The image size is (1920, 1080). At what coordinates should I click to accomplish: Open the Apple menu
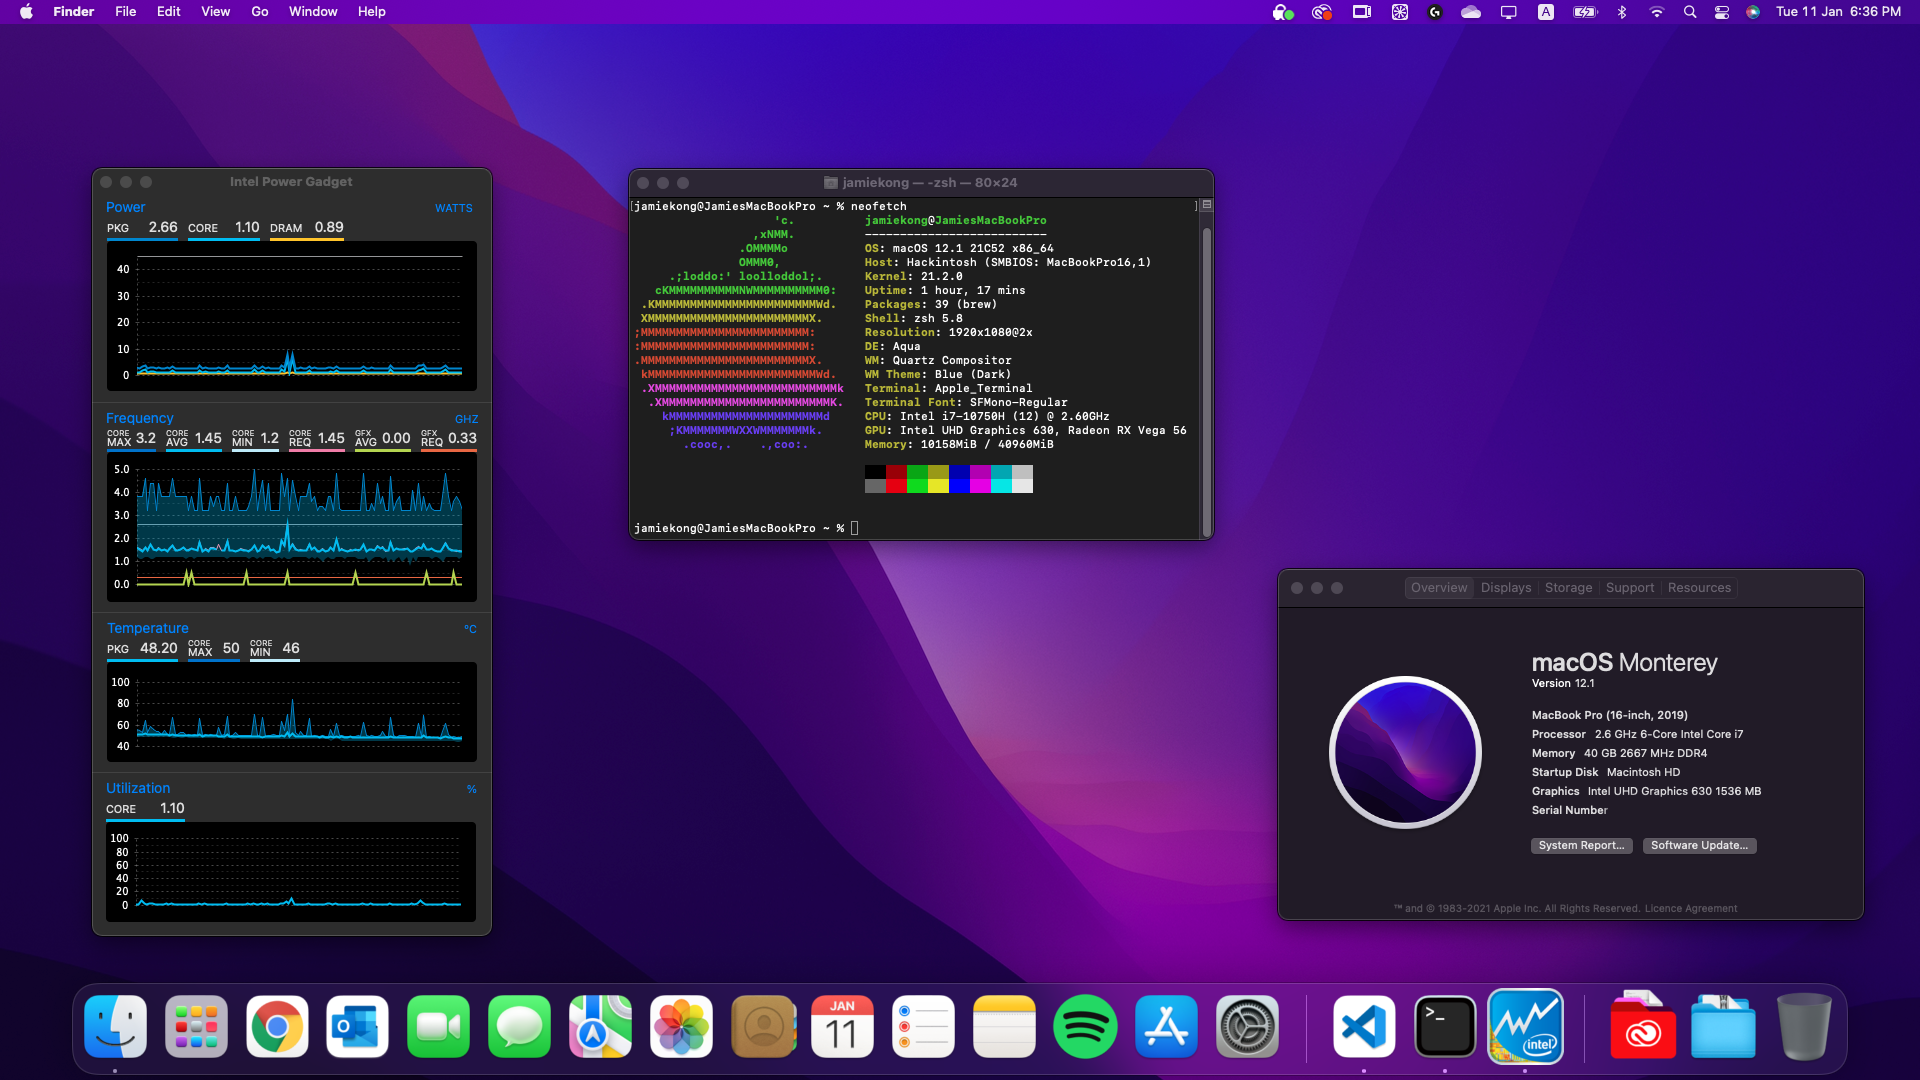[26, 12]
